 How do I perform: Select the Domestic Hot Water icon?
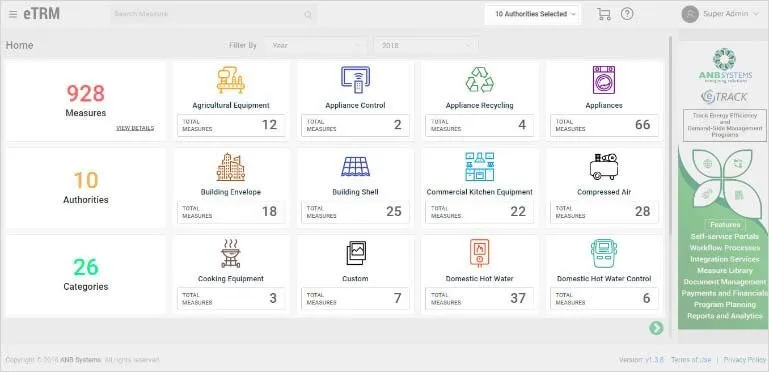[x=479, y=253]
